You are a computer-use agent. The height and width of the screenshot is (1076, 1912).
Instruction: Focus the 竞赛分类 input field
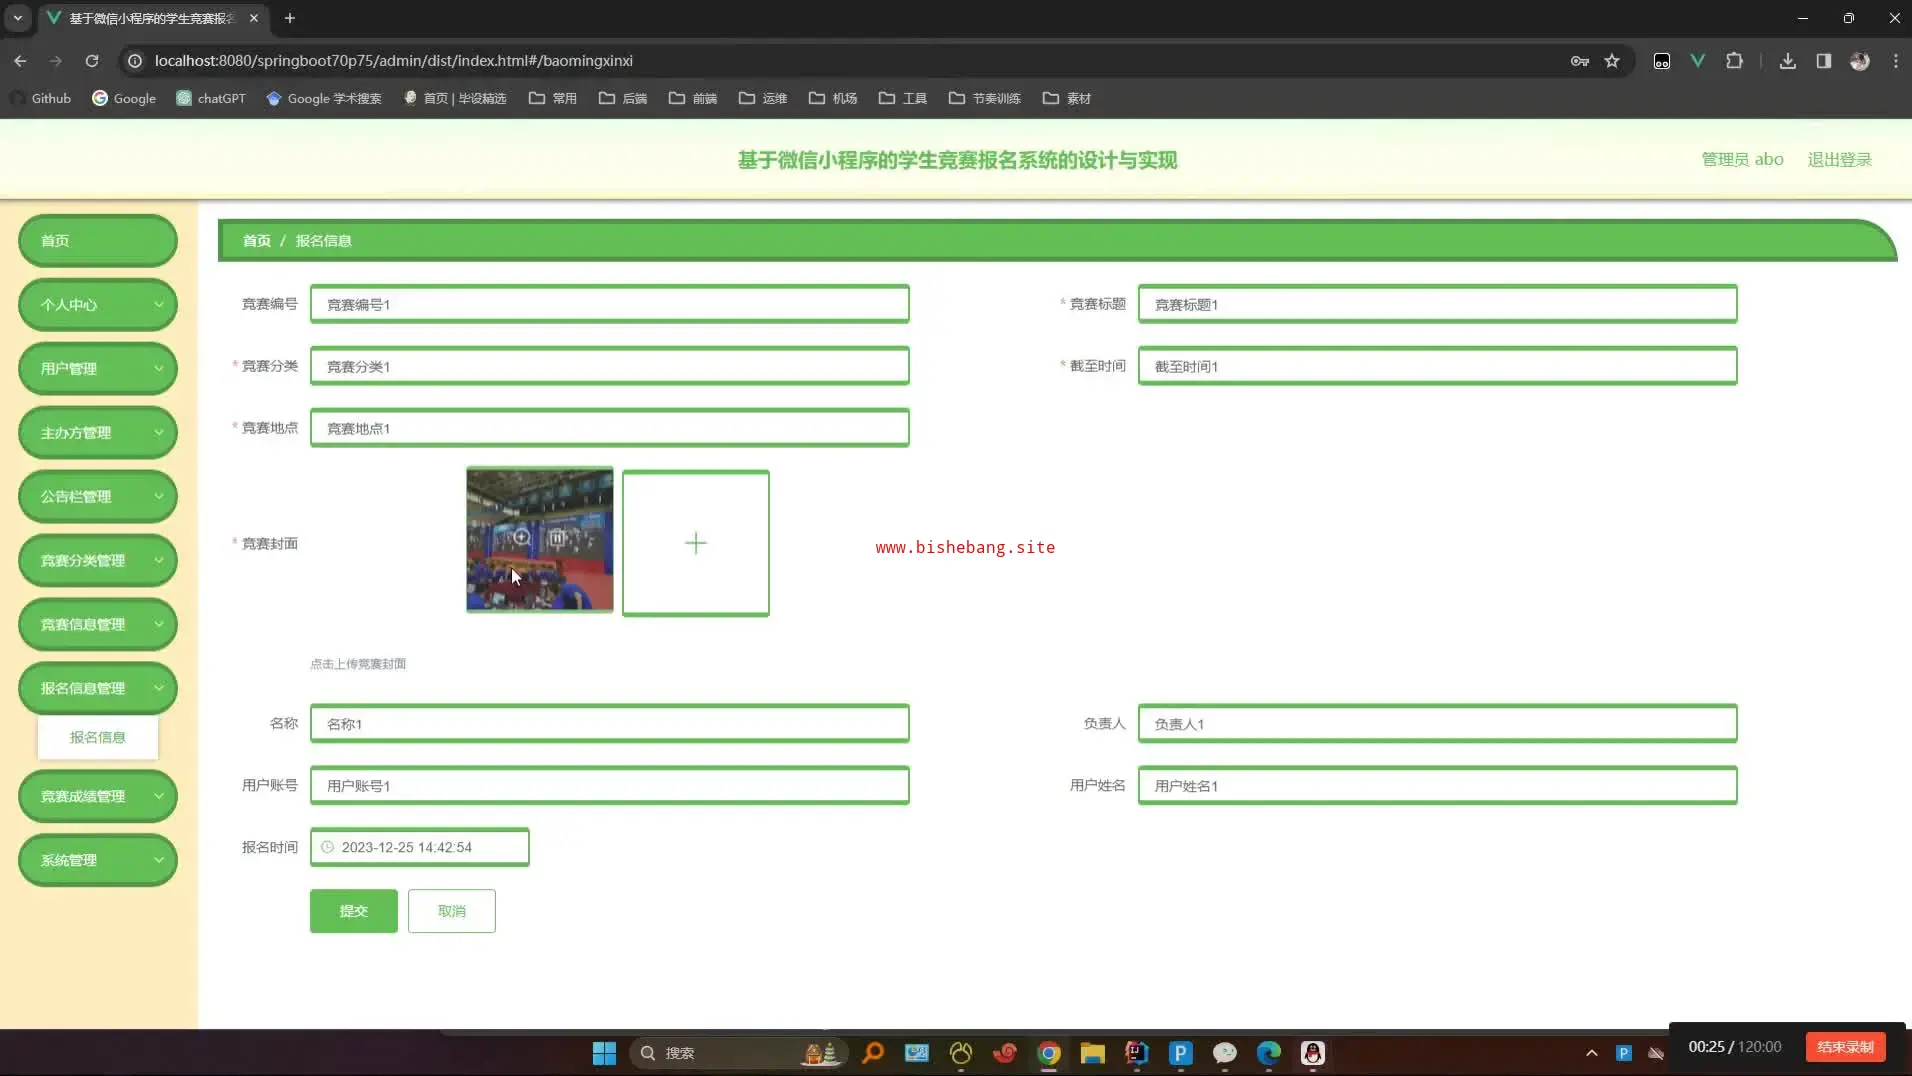tap(610, 366)
